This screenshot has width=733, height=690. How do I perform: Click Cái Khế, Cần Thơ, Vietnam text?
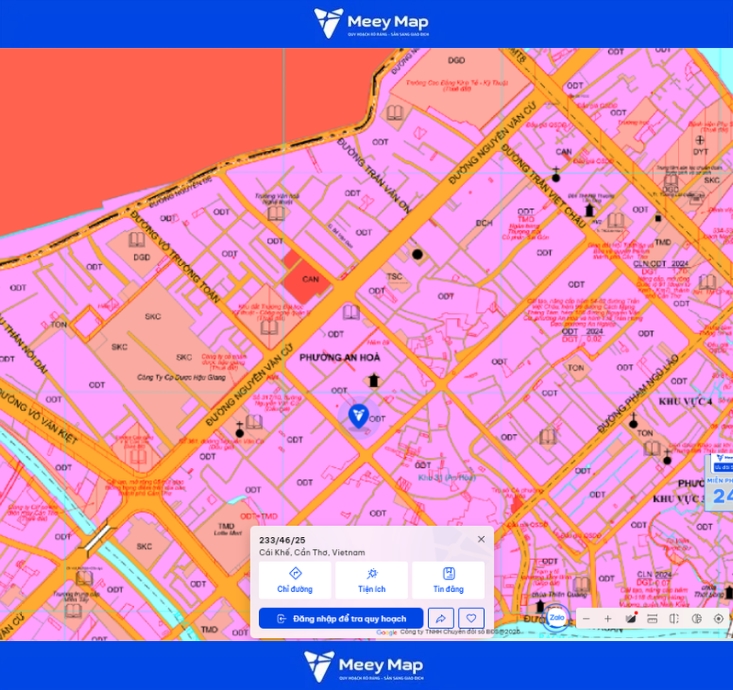click(312, 553)
